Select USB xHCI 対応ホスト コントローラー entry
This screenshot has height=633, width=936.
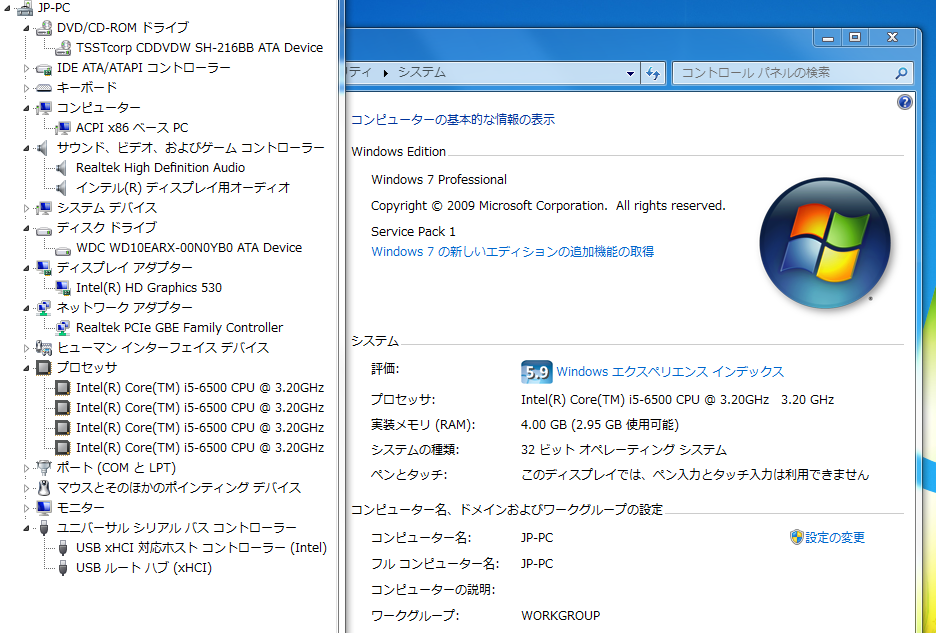click(201, 548)
